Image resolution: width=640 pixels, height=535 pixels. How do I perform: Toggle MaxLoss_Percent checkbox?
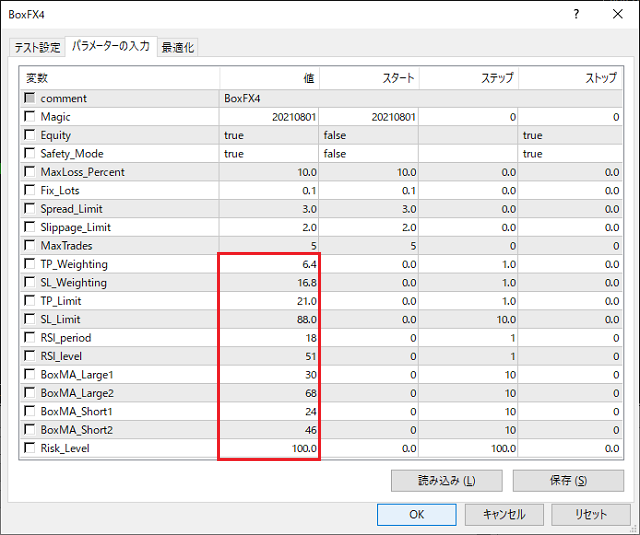(x=29, y=171)
